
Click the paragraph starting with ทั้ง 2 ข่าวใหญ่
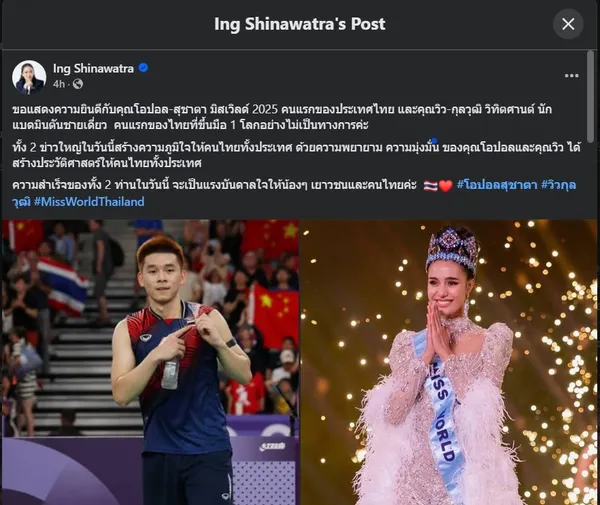point(297,155)
